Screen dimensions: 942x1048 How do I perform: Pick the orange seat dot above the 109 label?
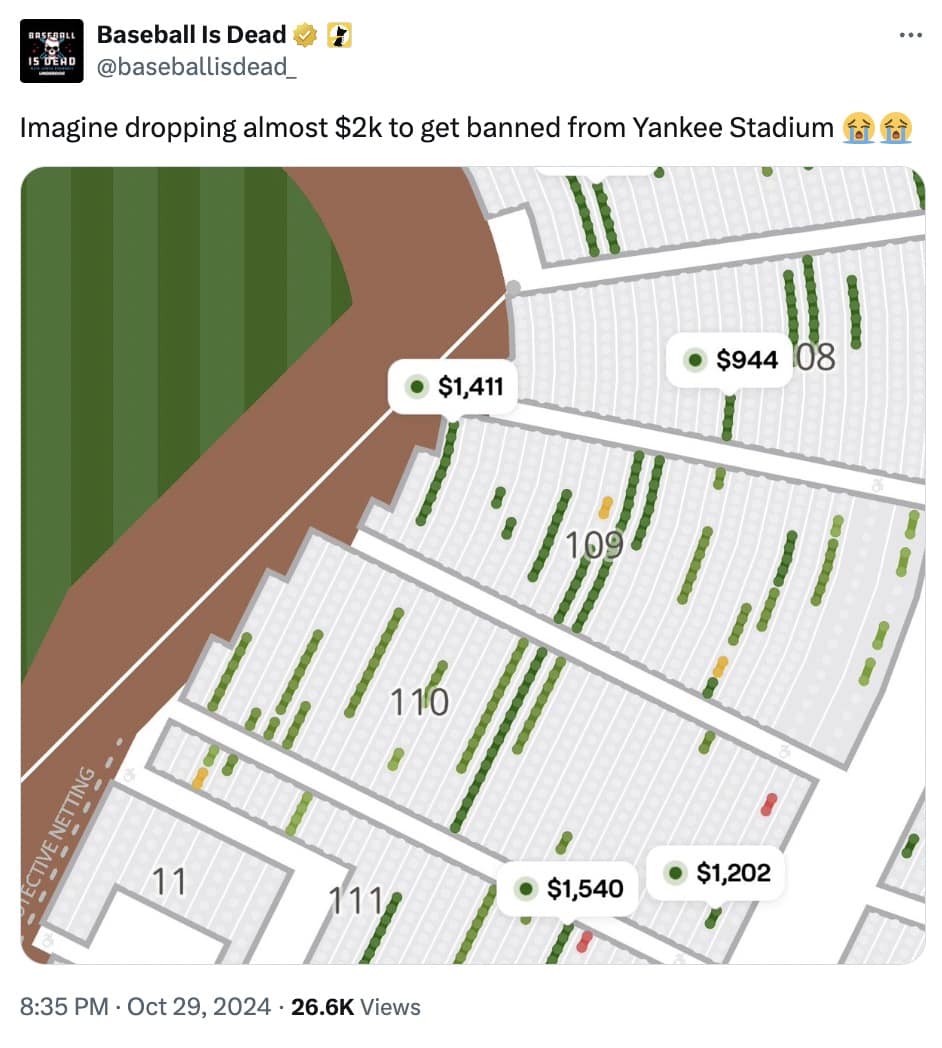(x=604, y=507)
